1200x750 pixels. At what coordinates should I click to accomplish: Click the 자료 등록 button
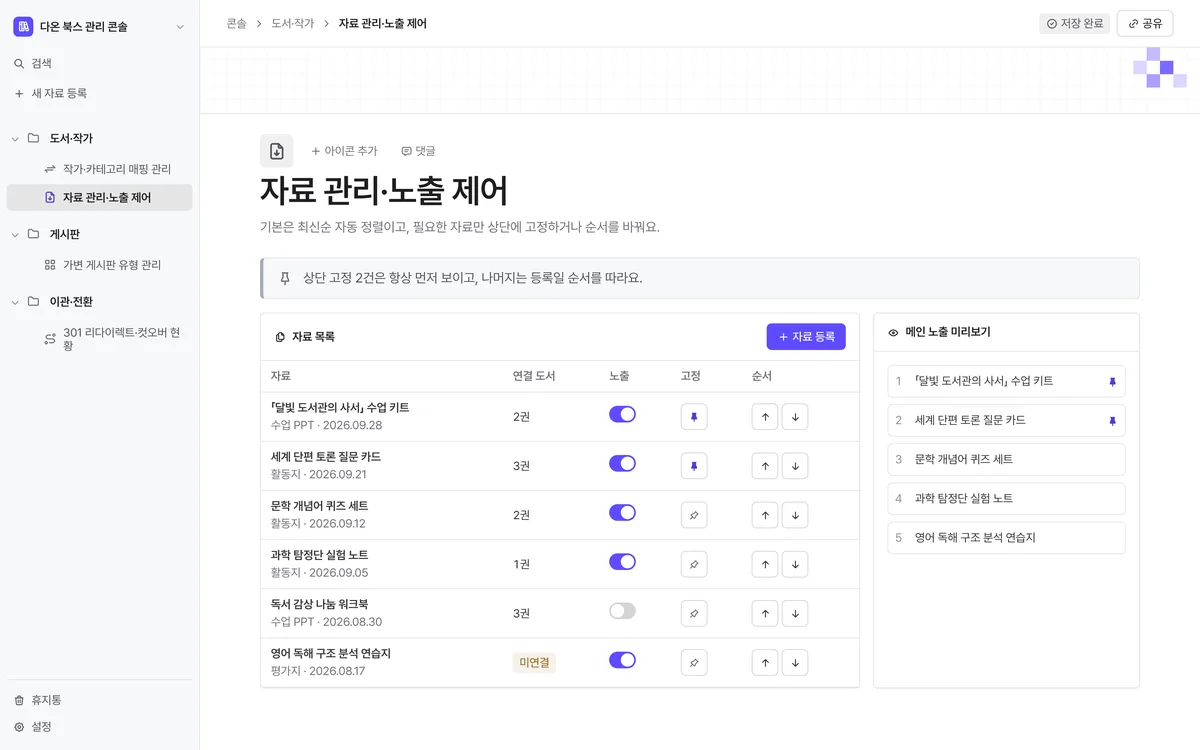806,337
